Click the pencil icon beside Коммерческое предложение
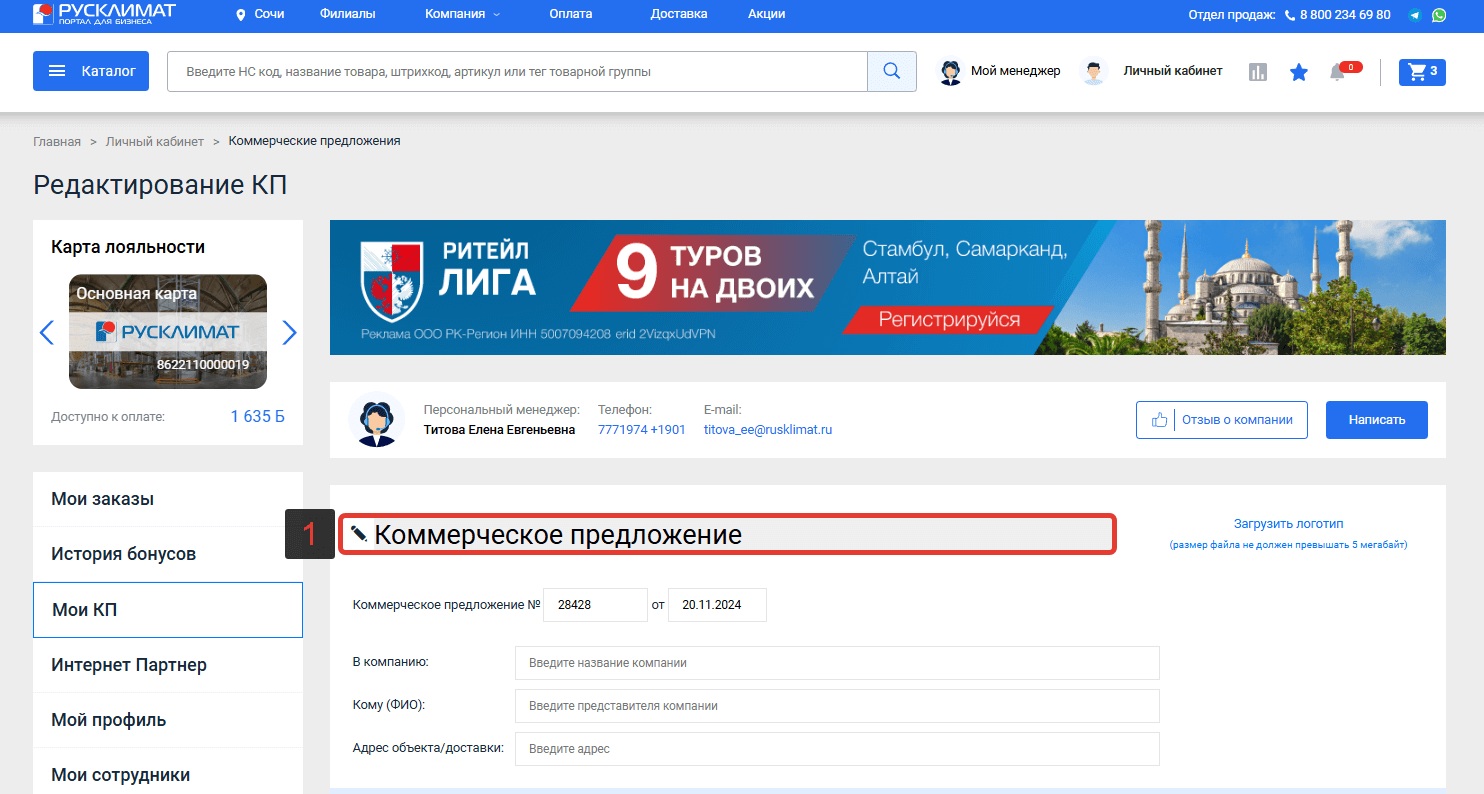 (360, 533)
